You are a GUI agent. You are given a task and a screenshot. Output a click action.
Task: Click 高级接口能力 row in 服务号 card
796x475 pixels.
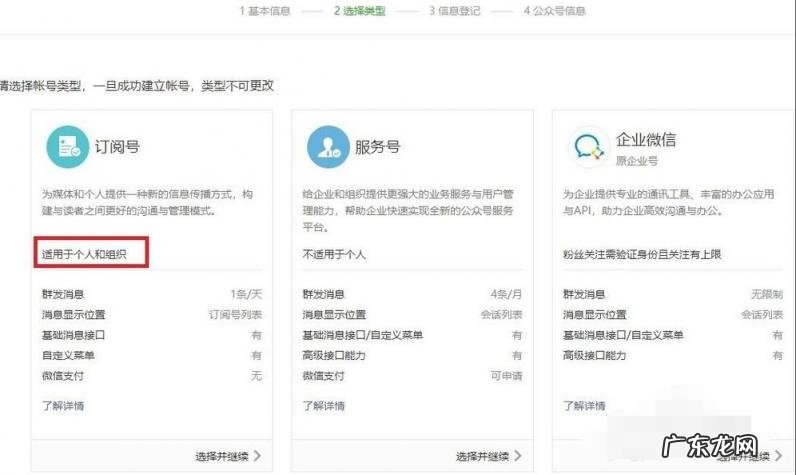click(x=412, y=355)
